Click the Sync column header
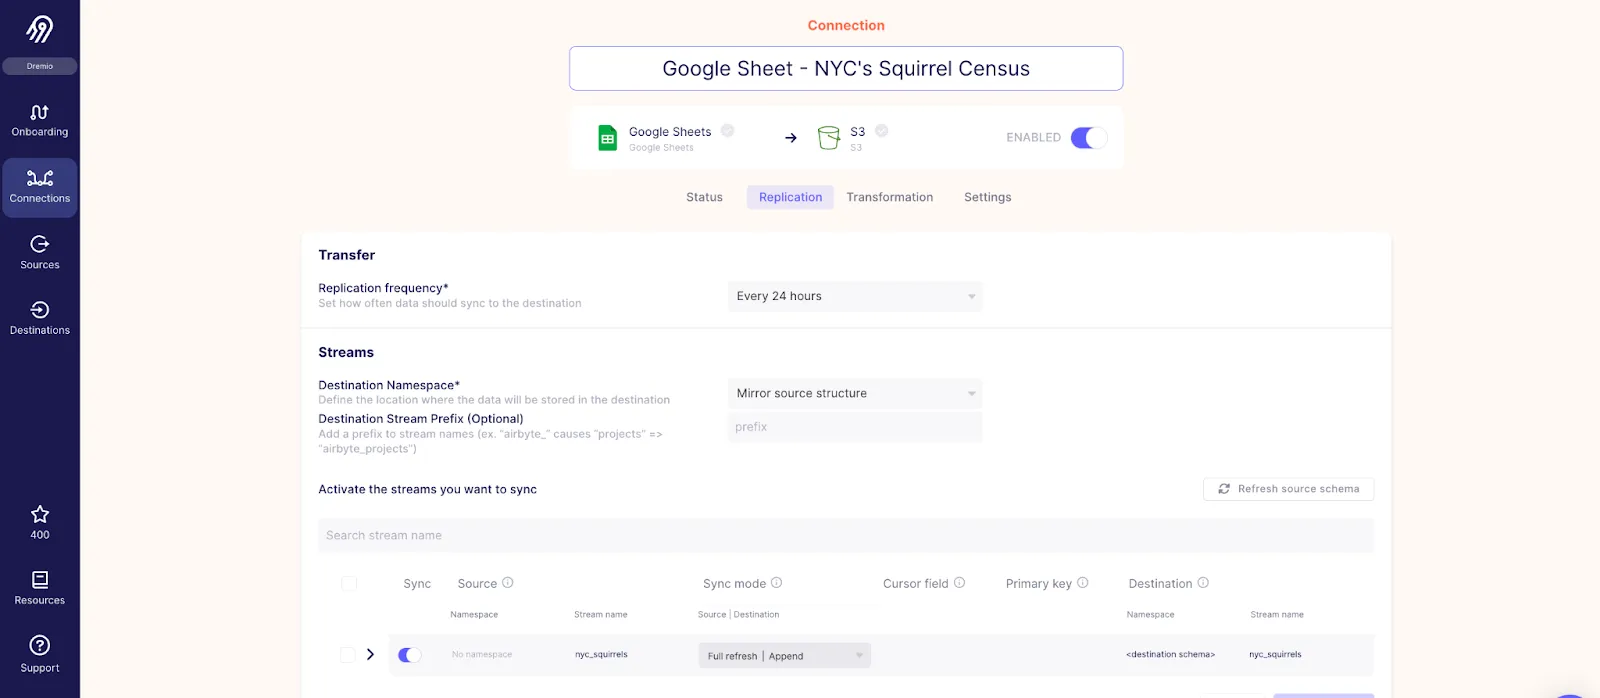Image resolution: width=1600 pixels, height=698 pixels. (x=417, y=584)
